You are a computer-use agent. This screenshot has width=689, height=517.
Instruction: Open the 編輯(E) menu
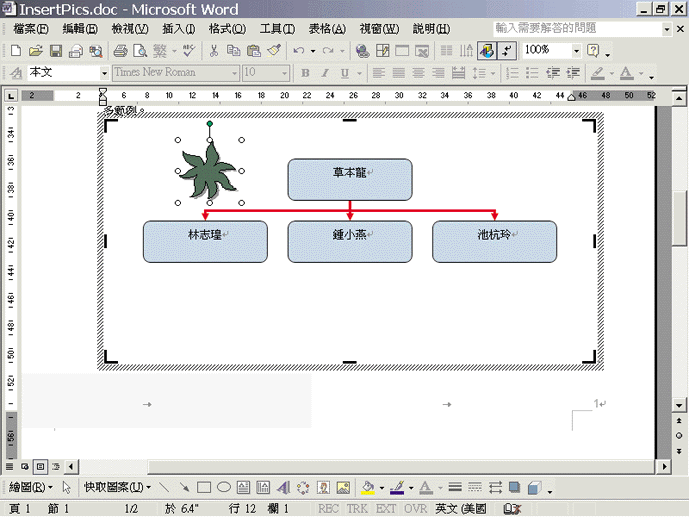pos(80,29)
